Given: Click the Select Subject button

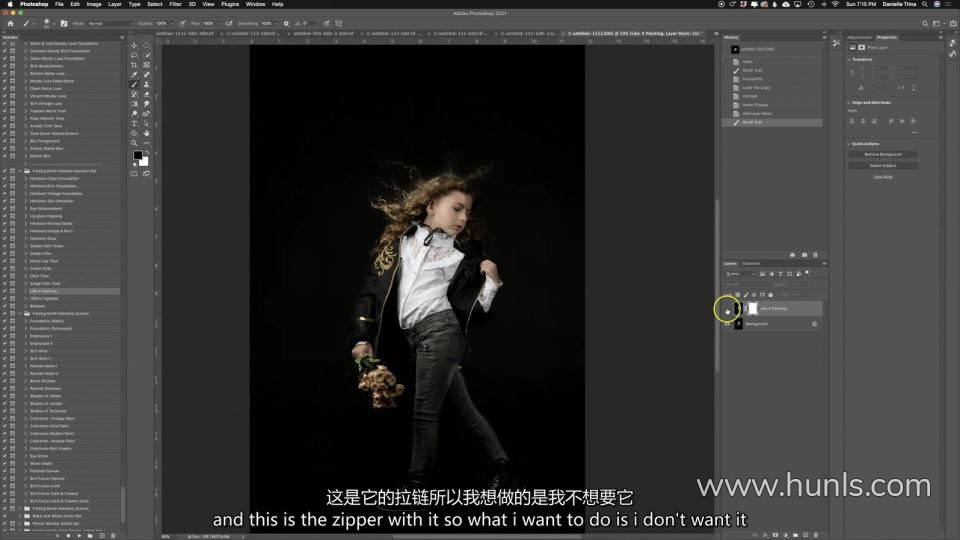Looking at the screenshot, I should 882,165.
